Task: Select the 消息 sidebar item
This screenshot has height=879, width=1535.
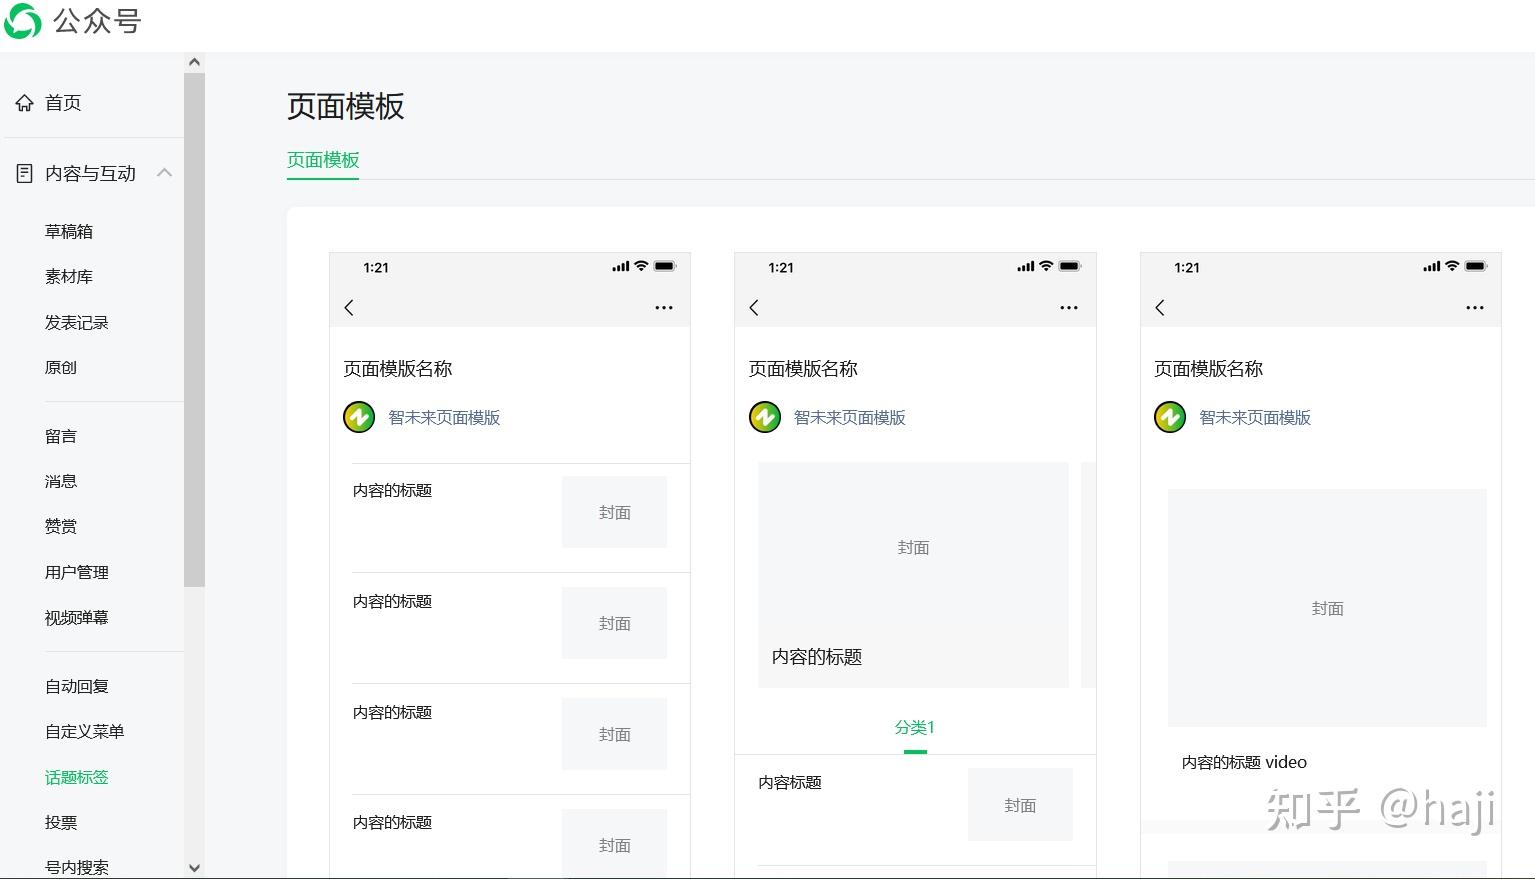Action: (x=61, y=481)
